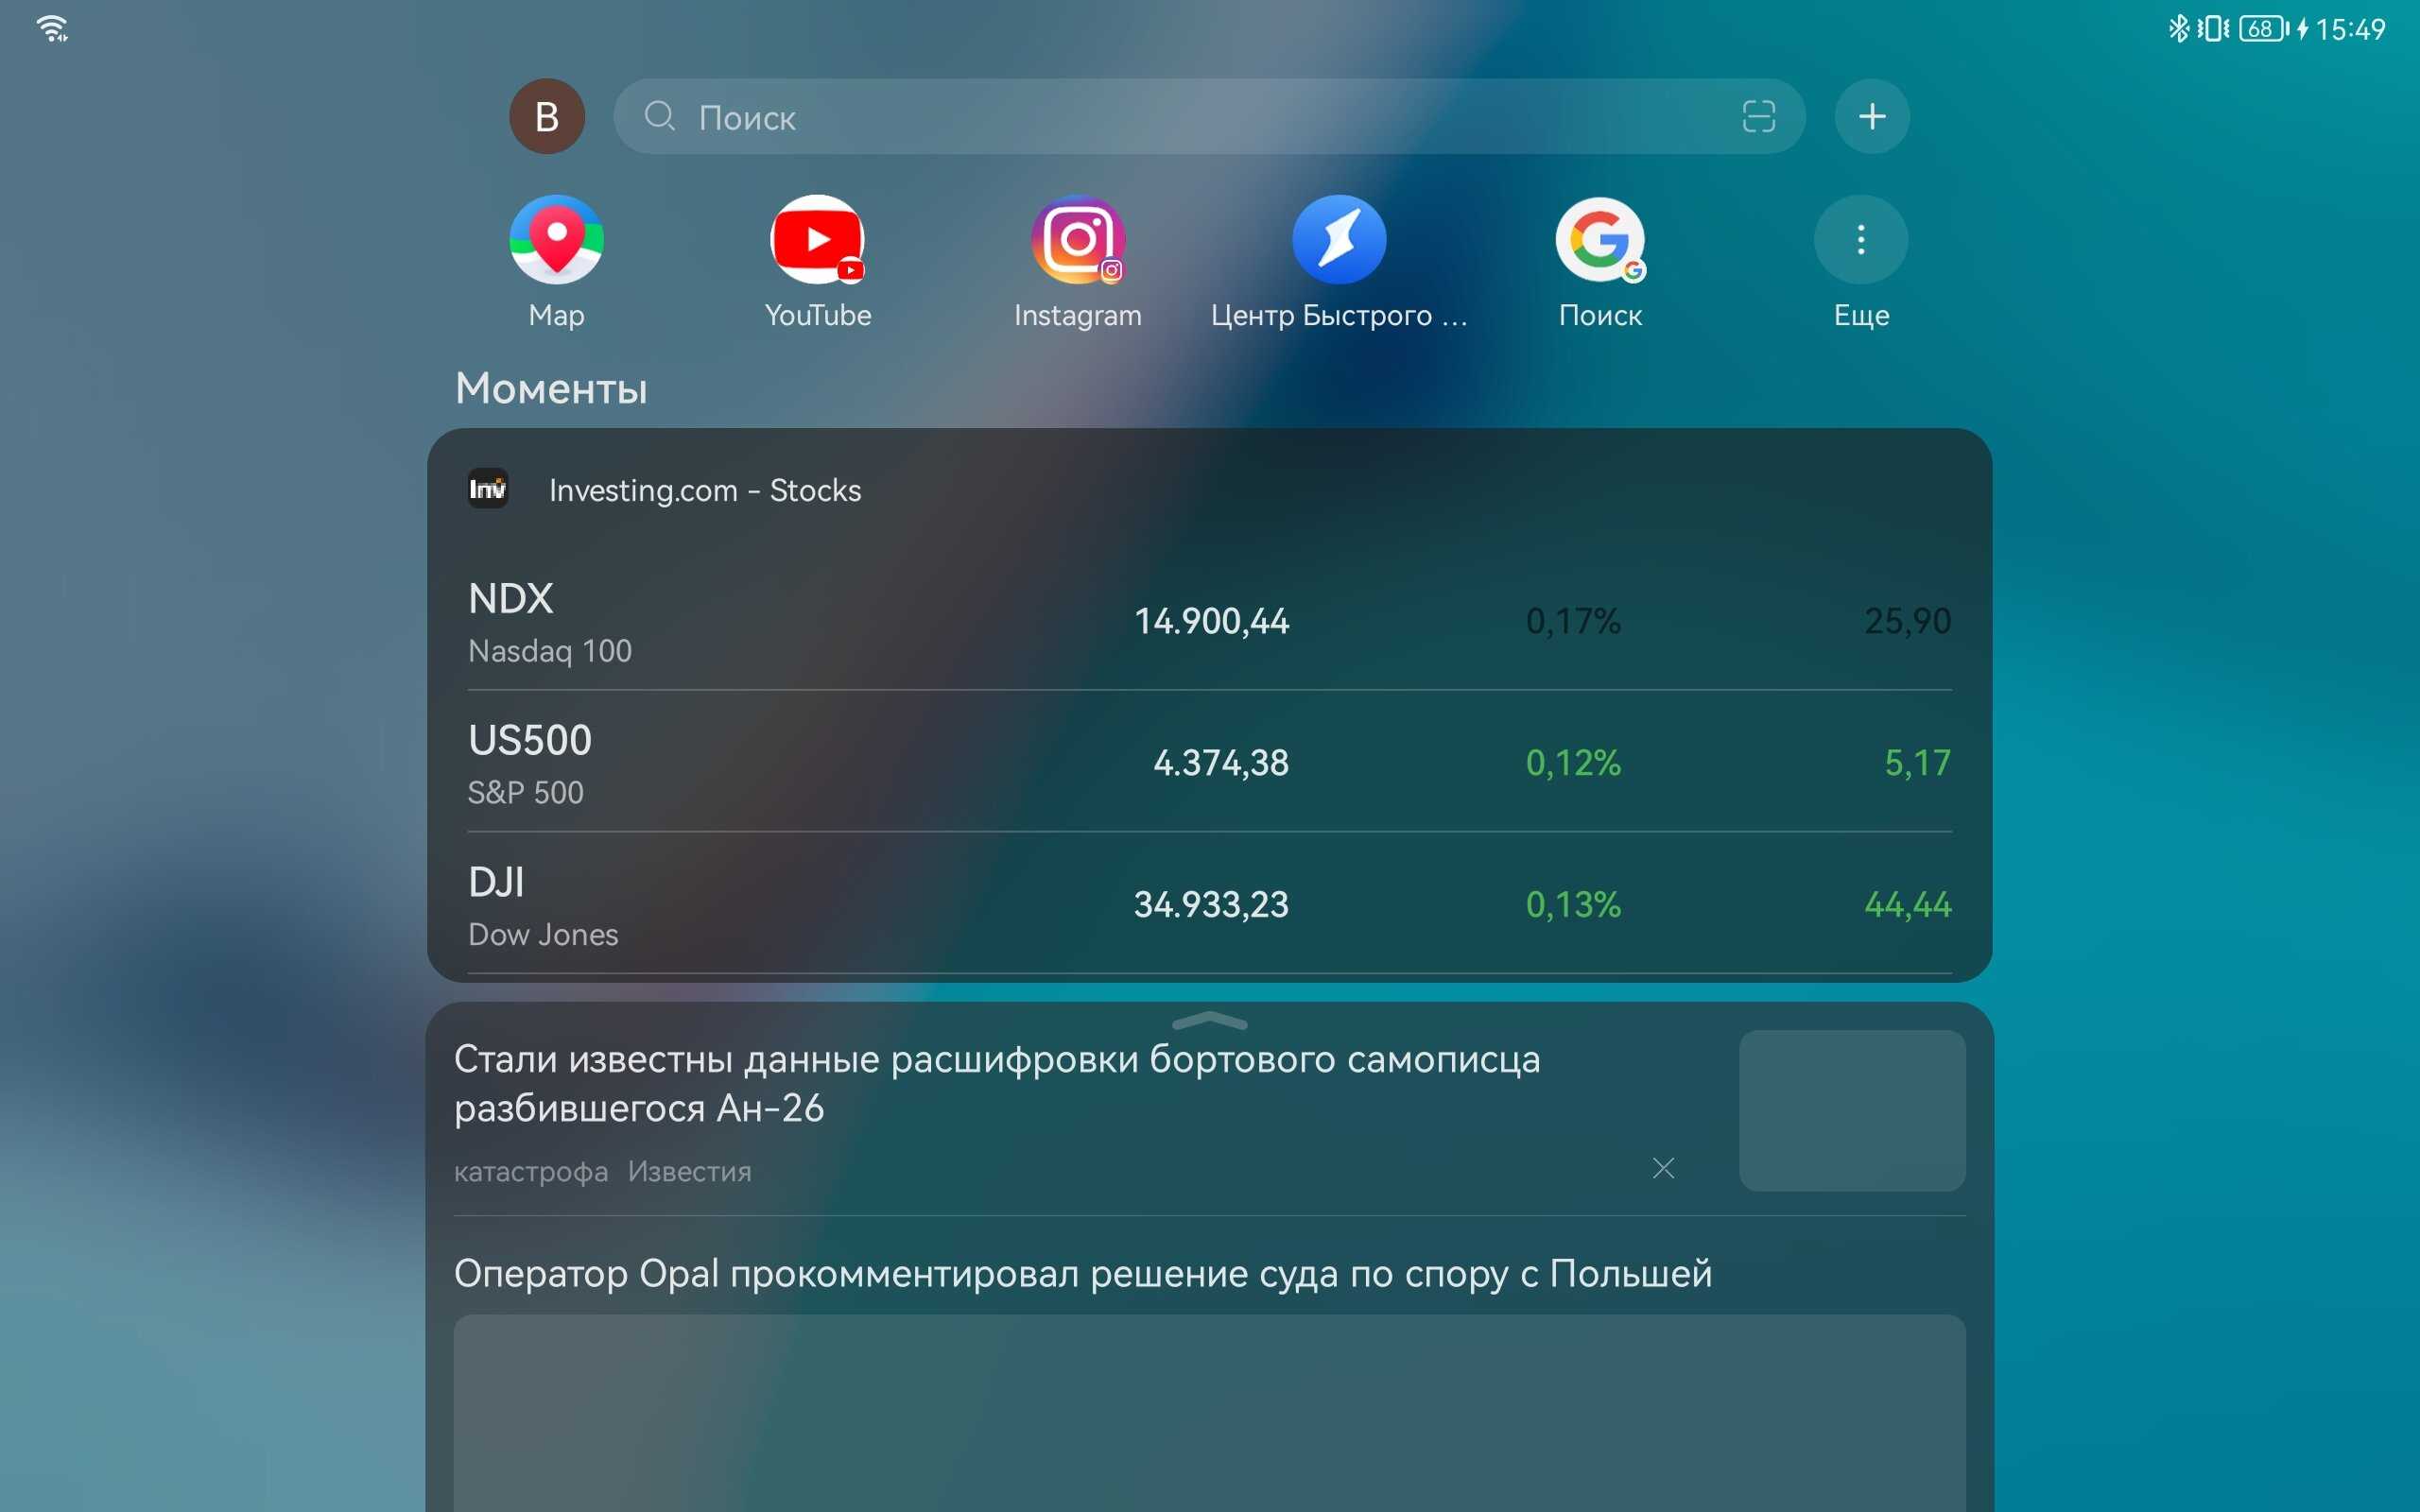Viewport: 2420px width, 1512px height.
Task: Open Map app
Action: click(556, 237)
